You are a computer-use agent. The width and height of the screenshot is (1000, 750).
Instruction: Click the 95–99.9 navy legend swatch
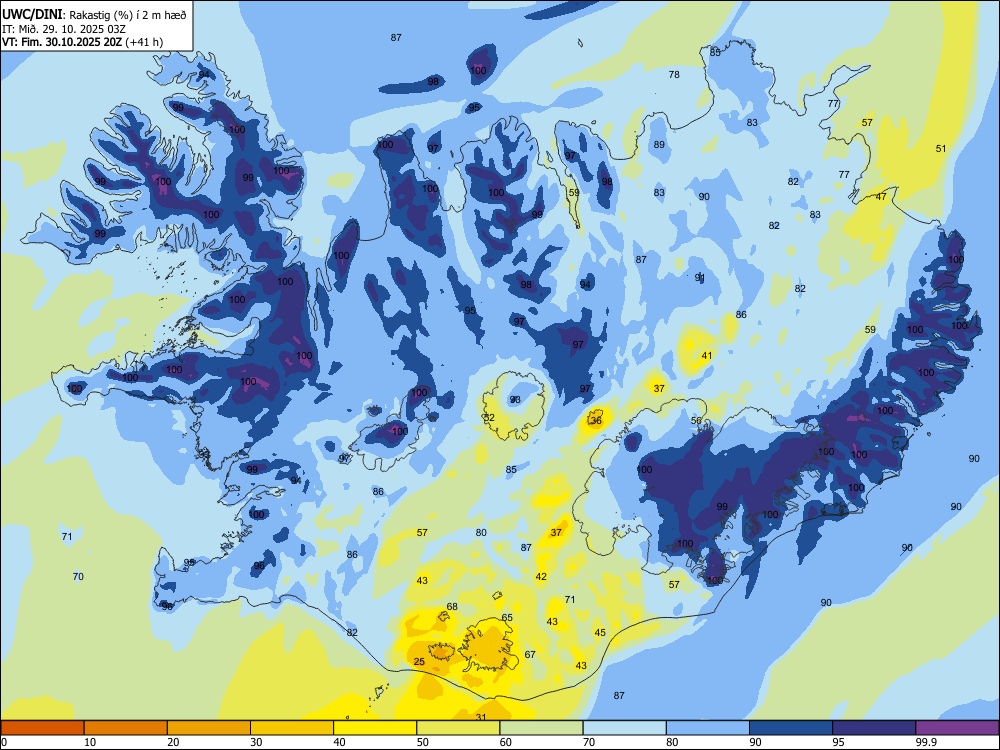point(874,728)
